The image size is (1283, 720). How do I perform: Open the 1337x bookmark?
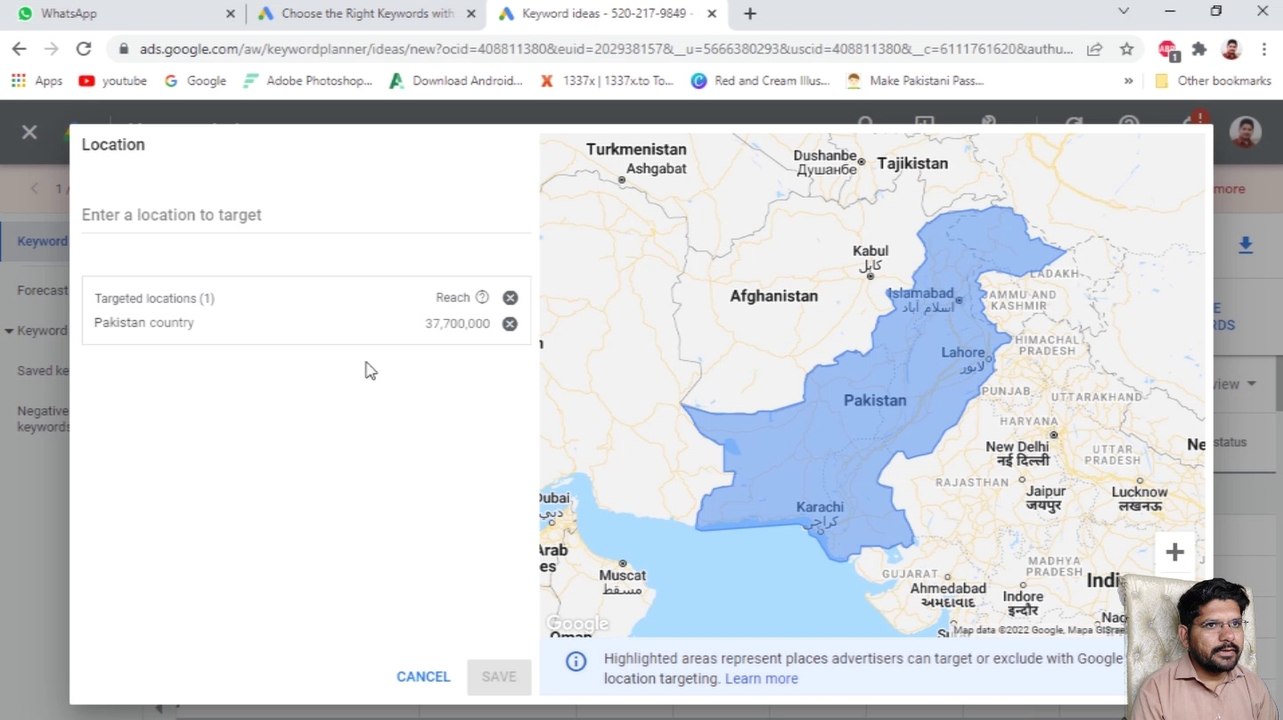(607, 81)
